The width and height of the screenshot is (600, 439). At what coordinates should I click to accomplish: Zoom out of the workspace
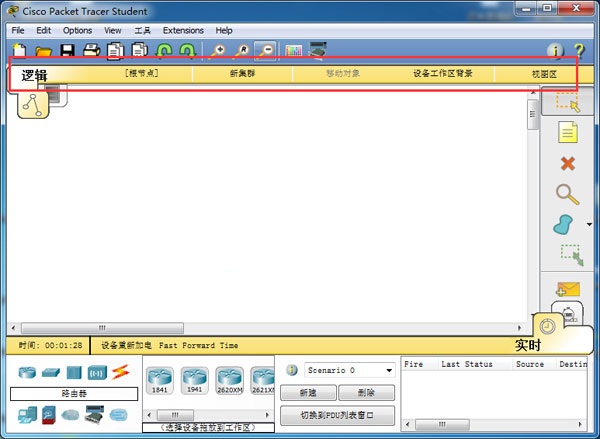[x=265, y=51]
